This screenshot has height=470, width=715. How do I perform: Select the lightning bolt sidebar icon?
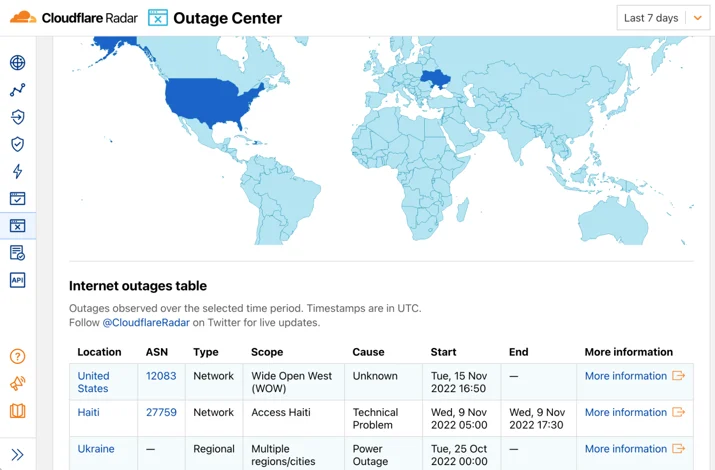[17, 171]
